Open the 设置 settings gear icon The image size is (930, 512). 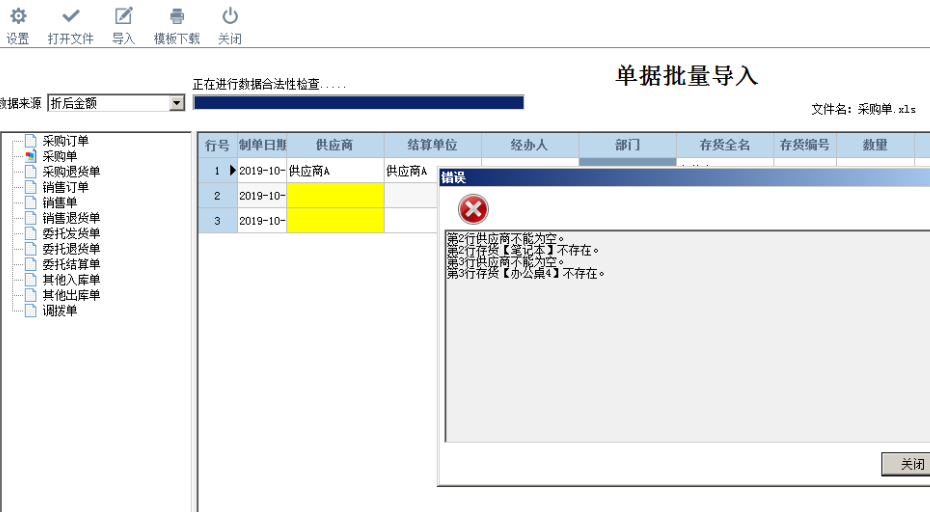(18, 16)
